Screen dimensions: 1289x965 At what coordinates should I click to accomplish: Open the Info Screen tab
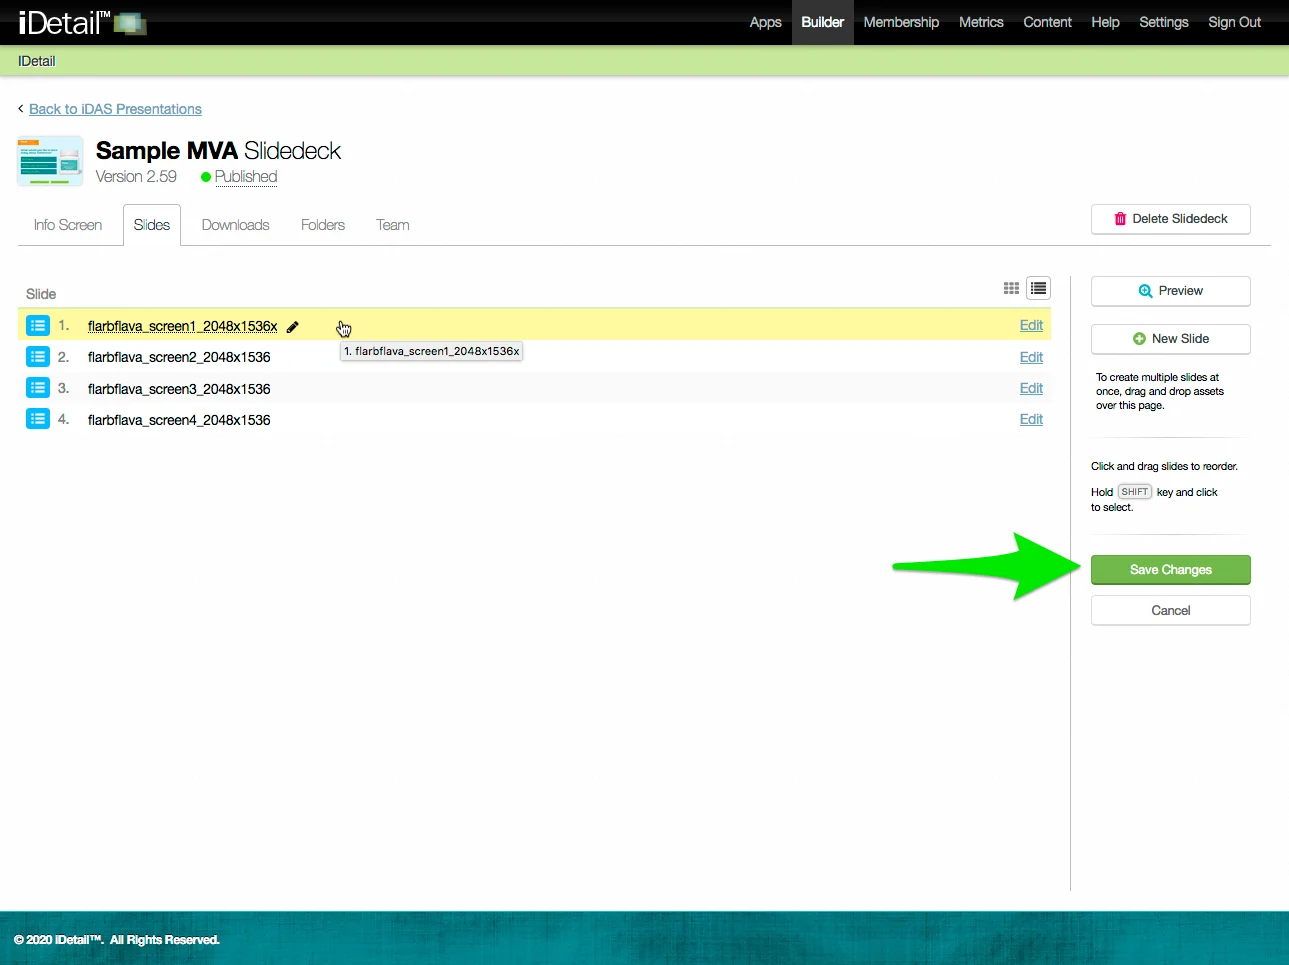(68, 225)
